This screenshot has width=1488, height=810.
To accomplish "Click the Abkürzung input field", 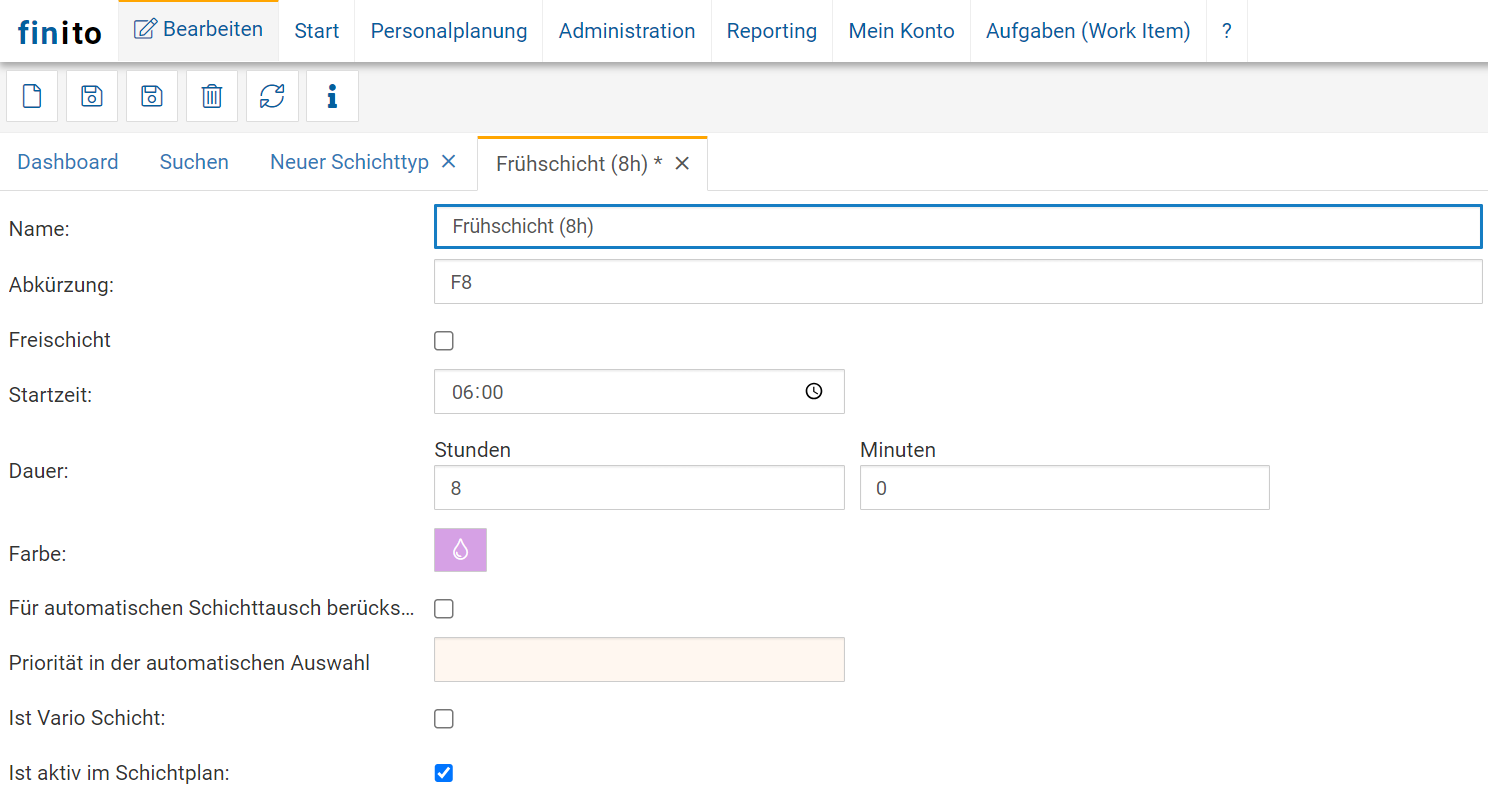I will click(957, 282).
